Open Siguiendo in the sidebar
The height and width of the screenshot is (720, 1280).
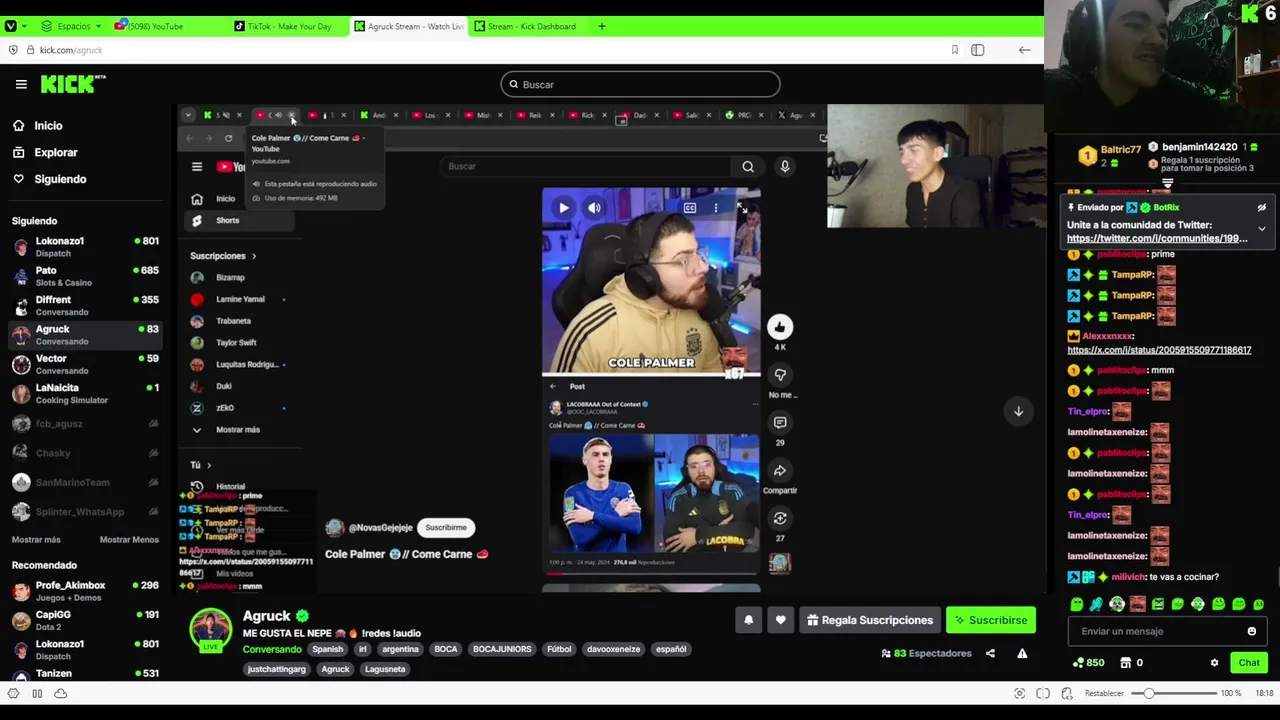click(50, 179)
